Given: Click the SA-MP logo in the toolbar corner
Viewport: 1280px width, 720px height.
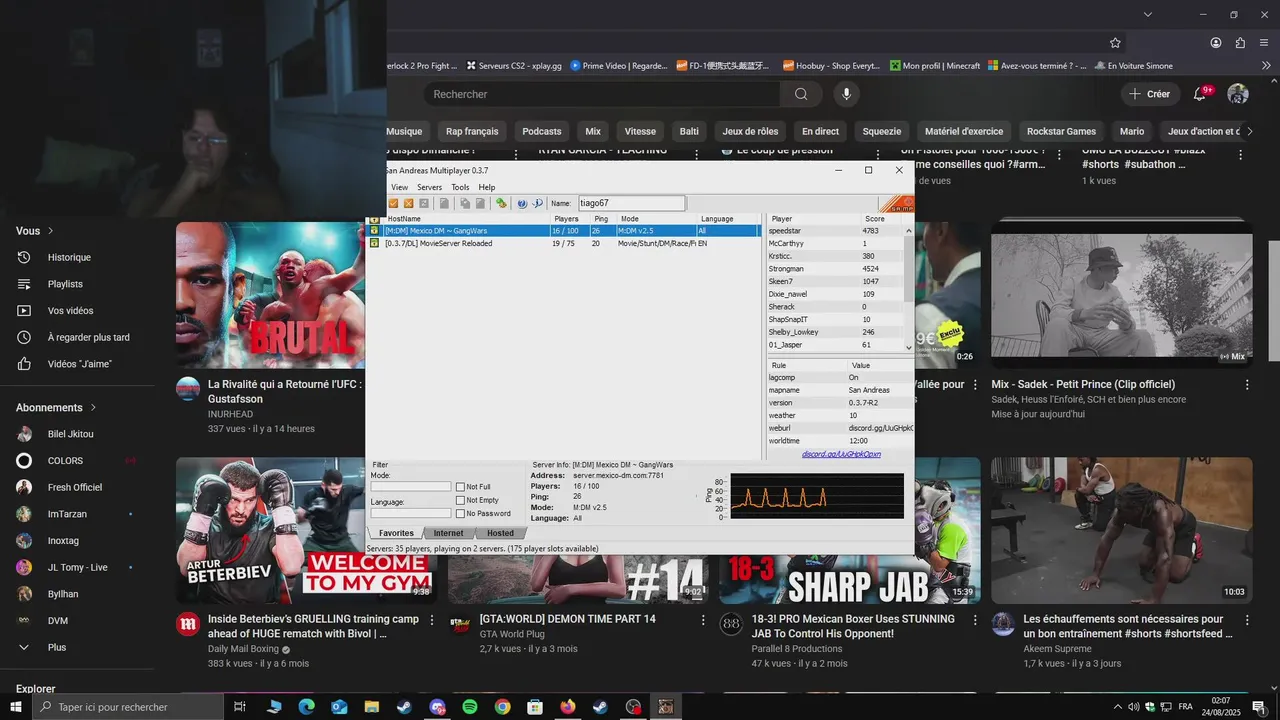Looking at the screenshot, I should pos(897,204).
